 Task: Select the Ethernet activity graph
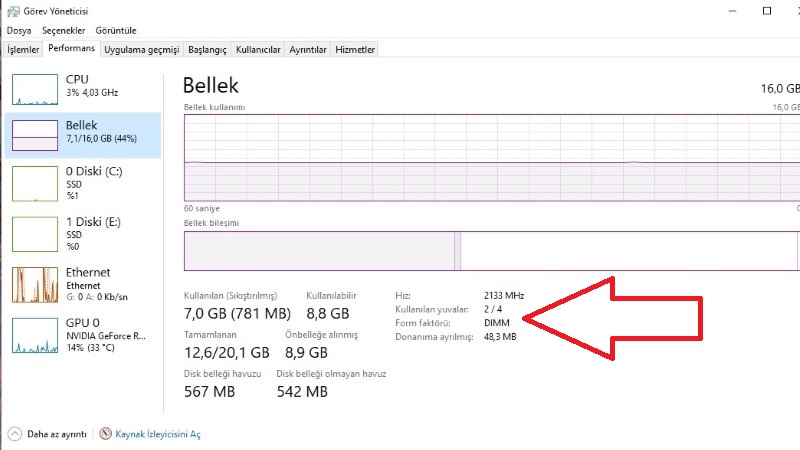[35, 285]
